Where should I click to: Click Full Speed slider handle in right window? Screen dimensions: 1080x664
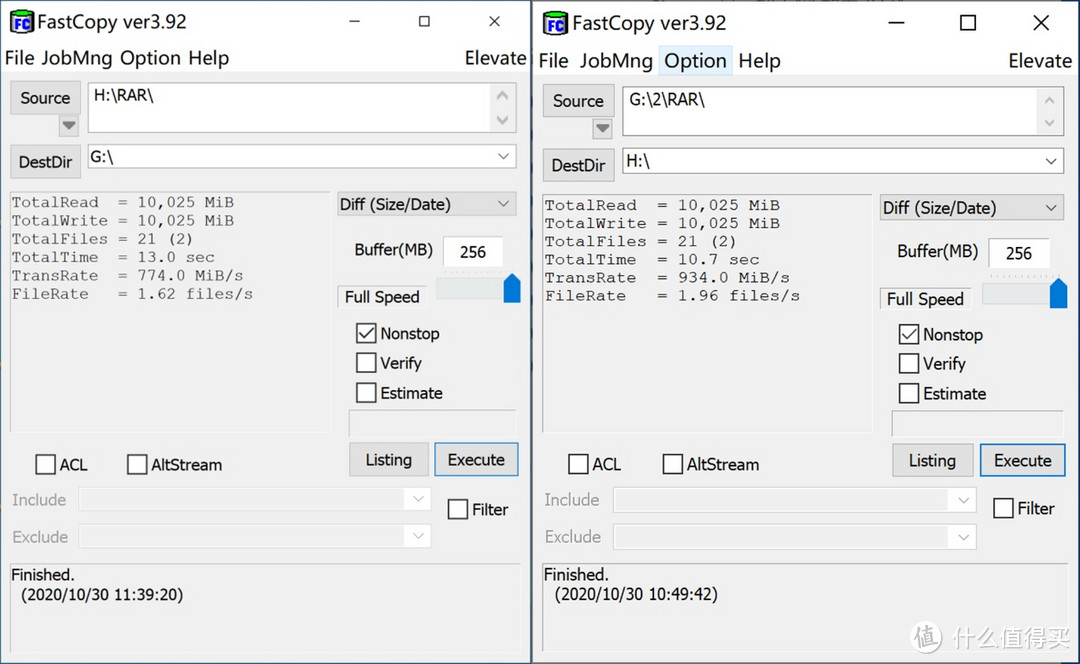tap(1059, 293)
